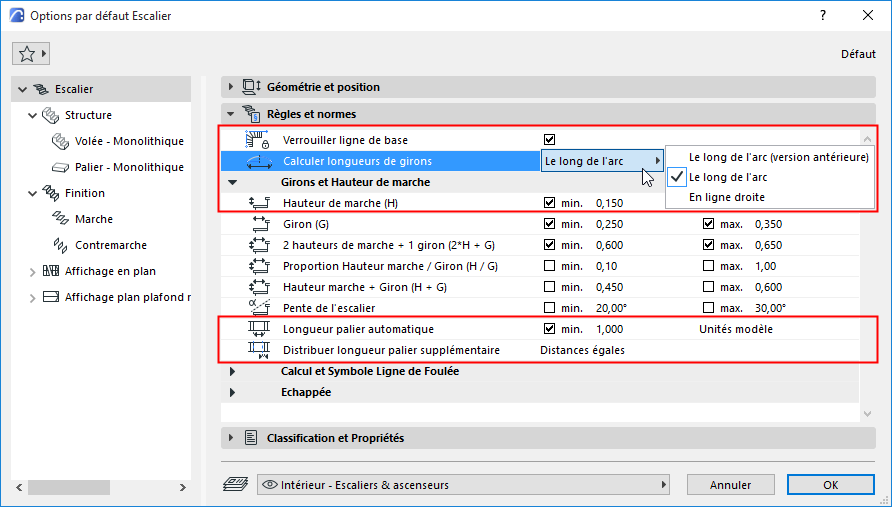Viewport: 892px width, 507px height.
Task: Expand Géométrie et position panel
Action: (x=230, y=87)
